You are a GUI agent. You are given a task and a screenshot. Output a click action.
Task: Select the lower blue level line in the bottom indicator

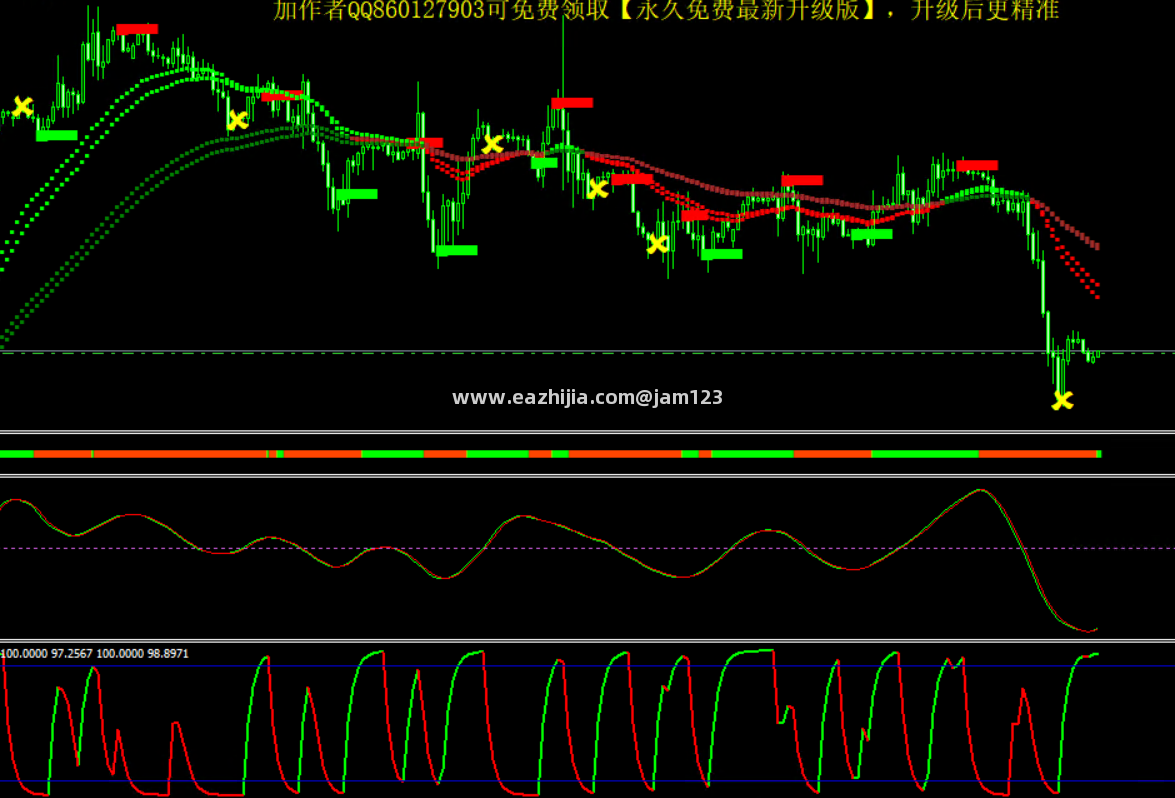pyautogui.click(x=588, y=782)
